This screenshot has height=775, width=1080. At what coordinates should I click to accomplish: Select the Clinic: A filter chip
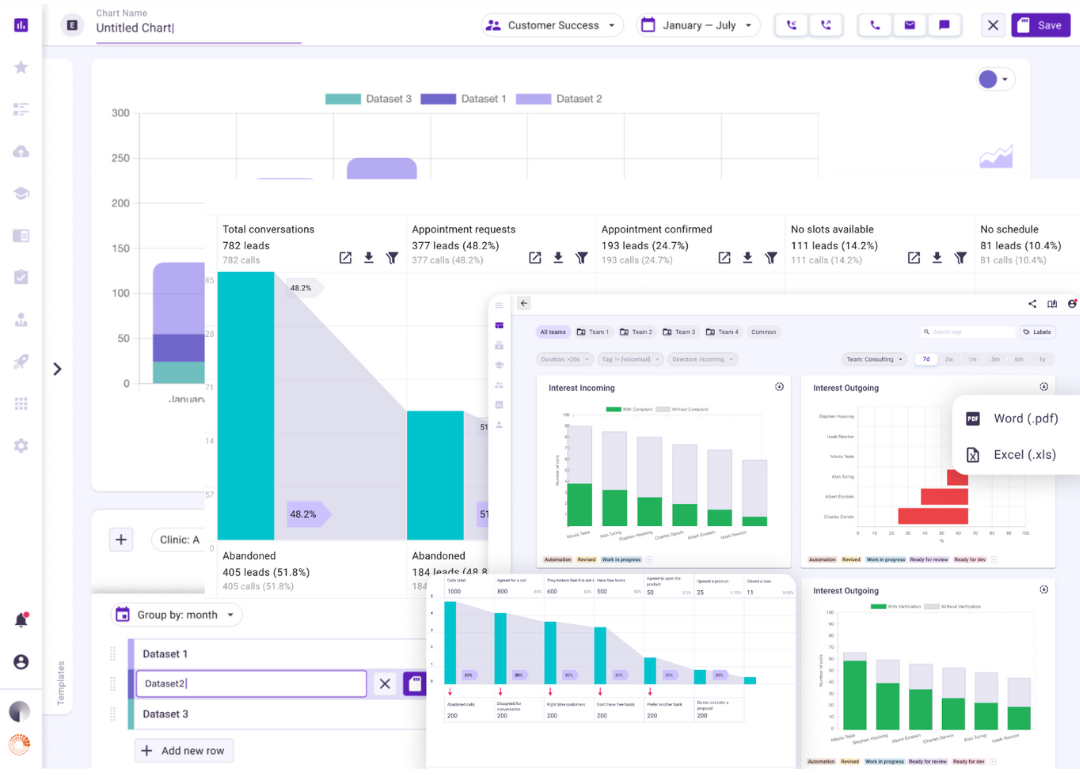[179, 539]
